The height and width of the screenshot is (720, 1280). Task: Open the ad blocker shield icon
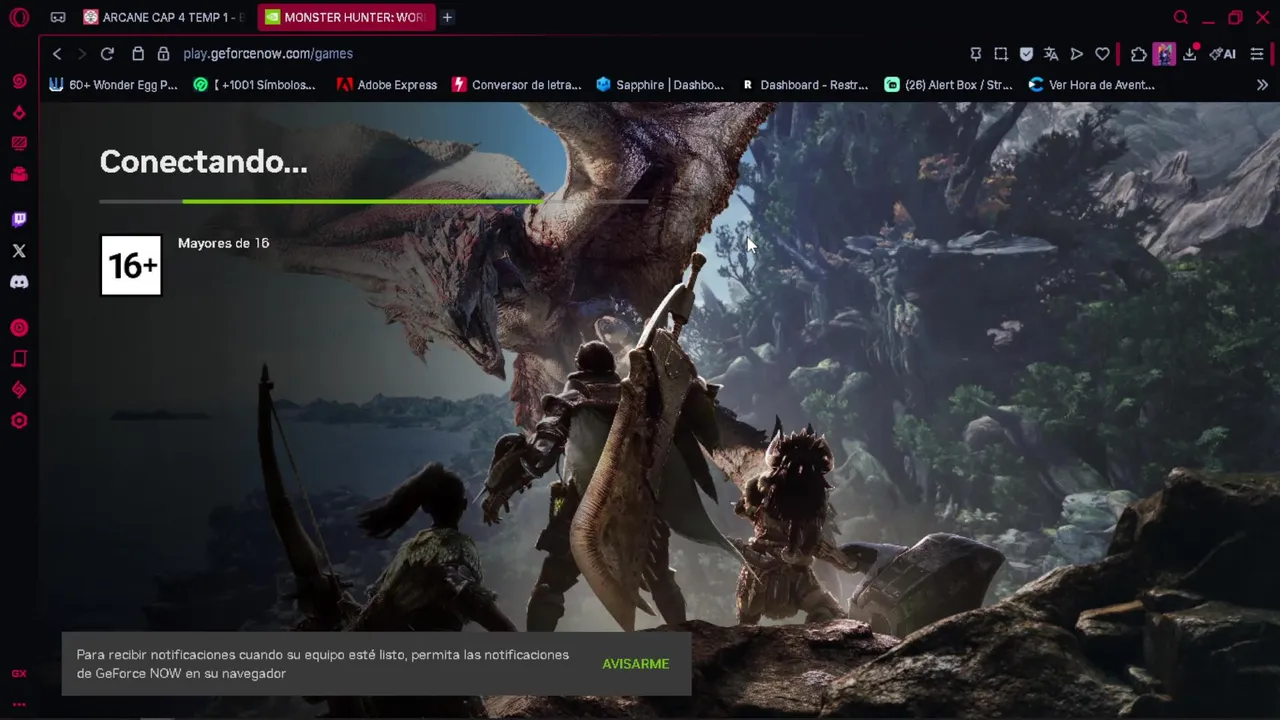[1026, 54]
